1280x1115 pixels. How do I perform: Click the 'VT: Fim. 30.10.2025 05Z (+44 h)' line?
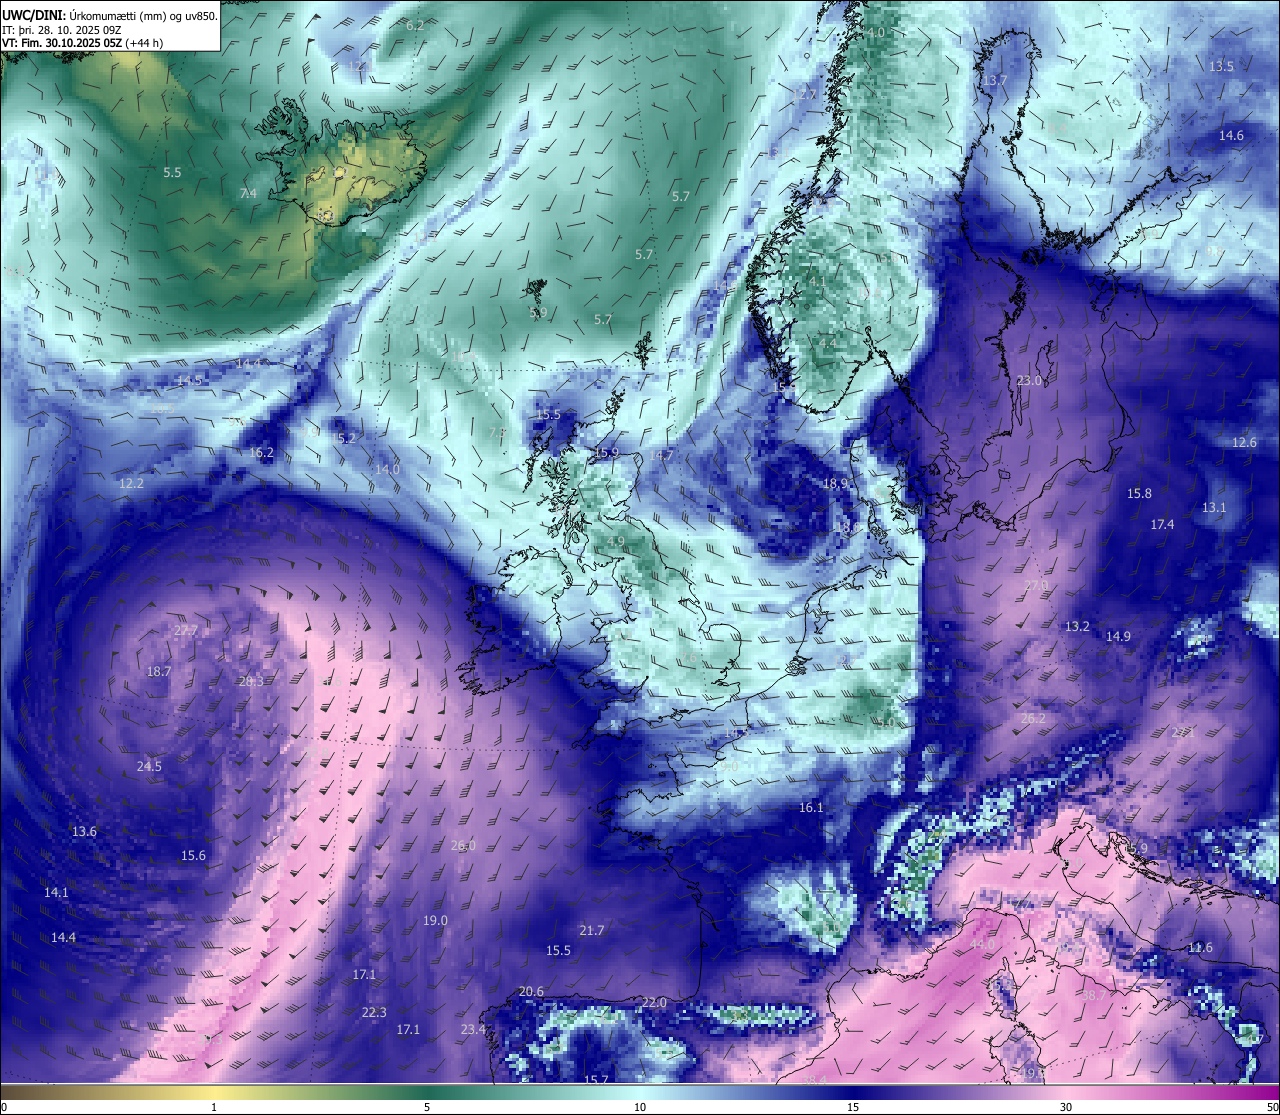pyautogui.click(x=83, y=43)
